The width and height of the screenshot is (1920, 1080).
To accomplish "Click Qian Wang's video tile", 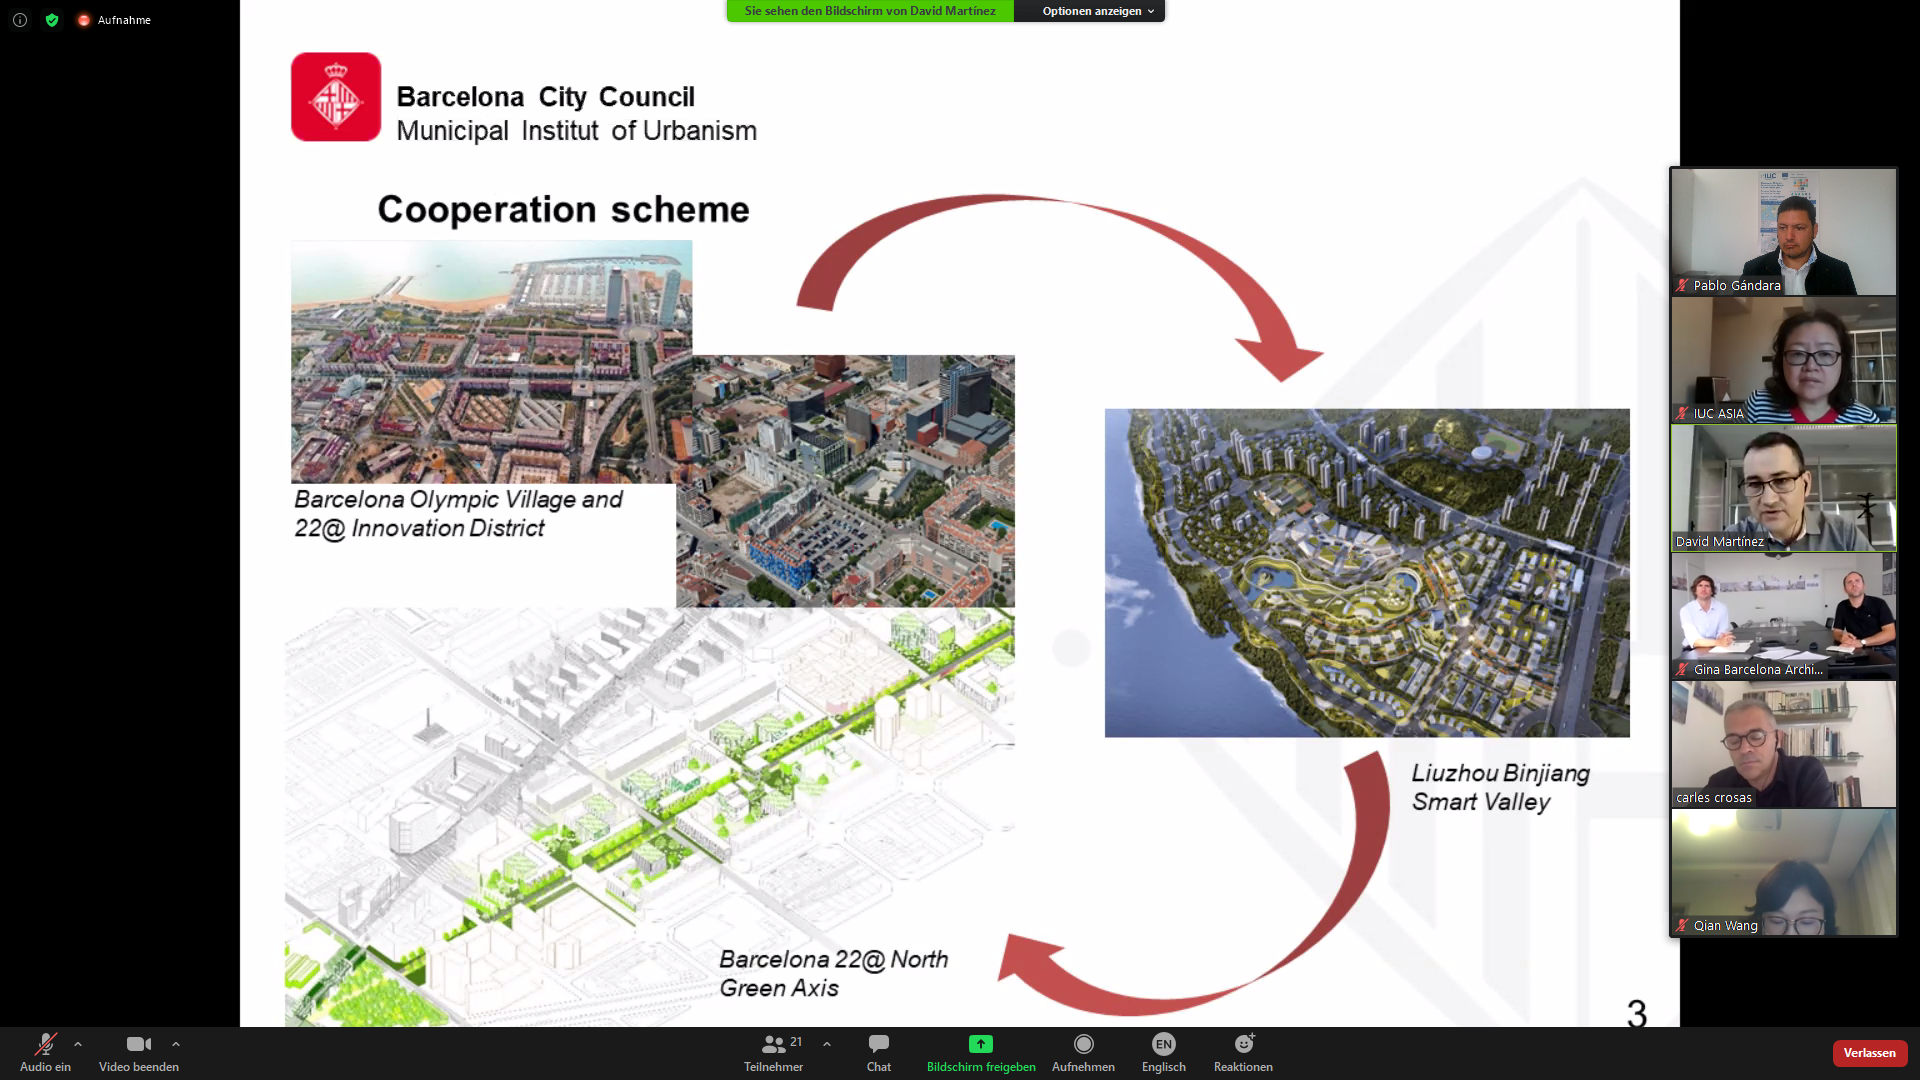I will pyautogui.click(x=1783, y=871).
